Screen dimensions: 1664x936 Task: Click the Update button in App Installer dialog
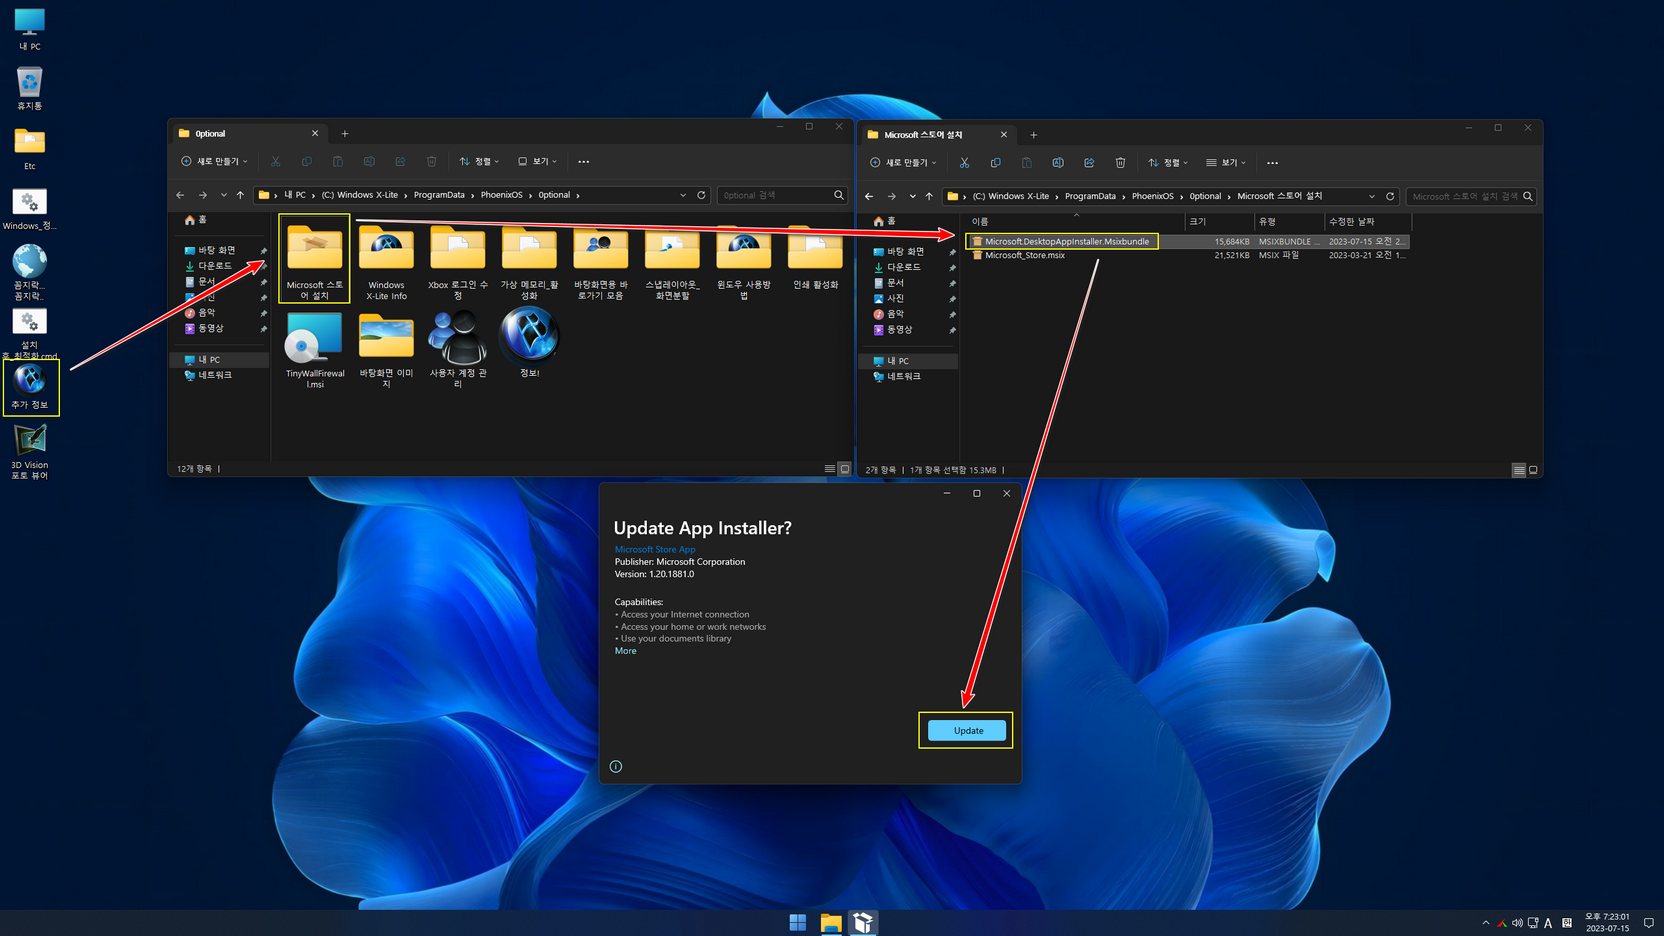coord(967,730)
